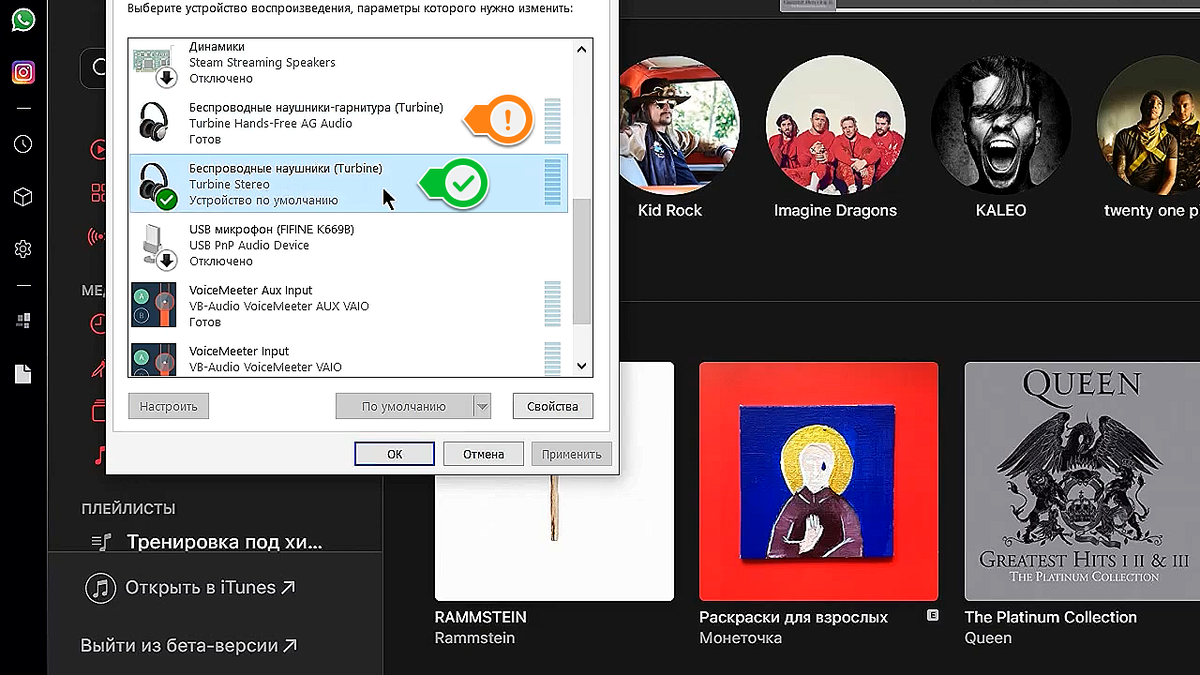This screenshot has height=675, width=1200.
Task: Open Раскраски для взрослых album cover
Action: click(818, 481)
